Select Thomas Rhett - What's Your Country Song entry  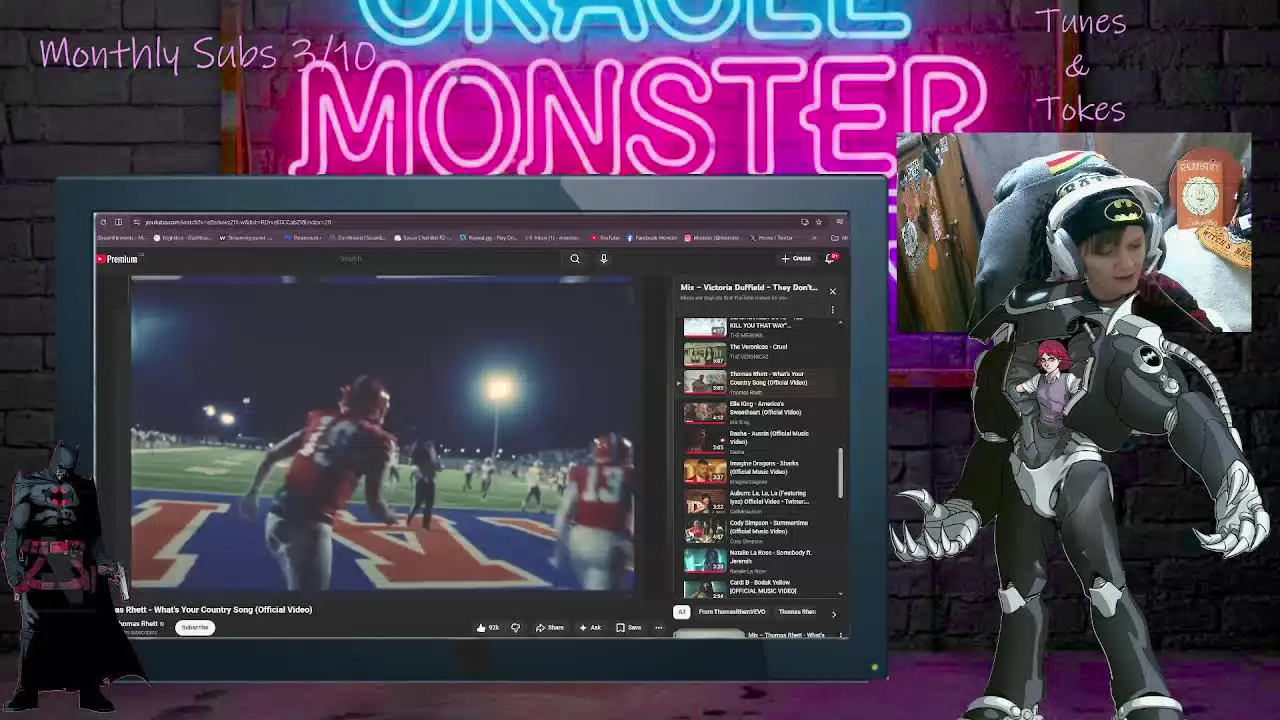(755, 382)
